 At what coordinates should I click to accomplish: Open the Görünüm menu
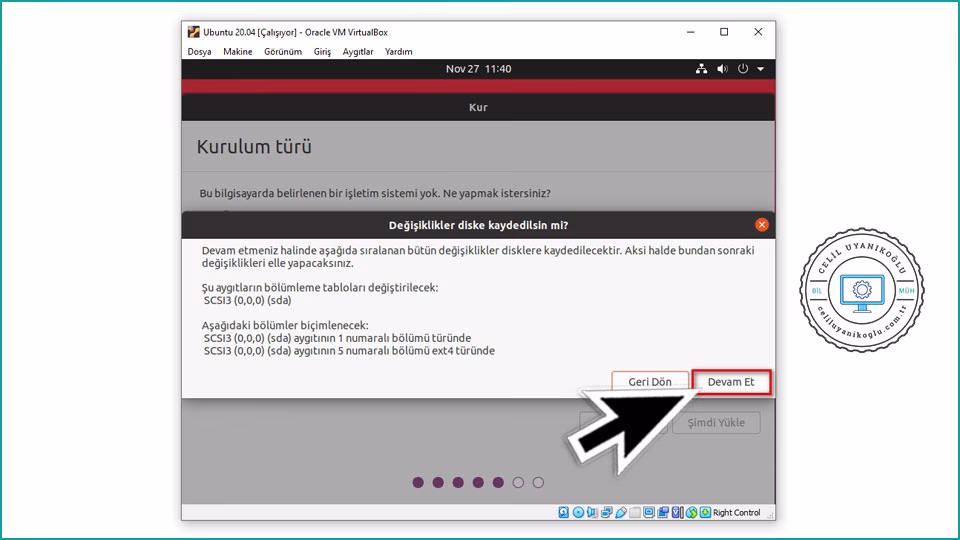[283, 51]
